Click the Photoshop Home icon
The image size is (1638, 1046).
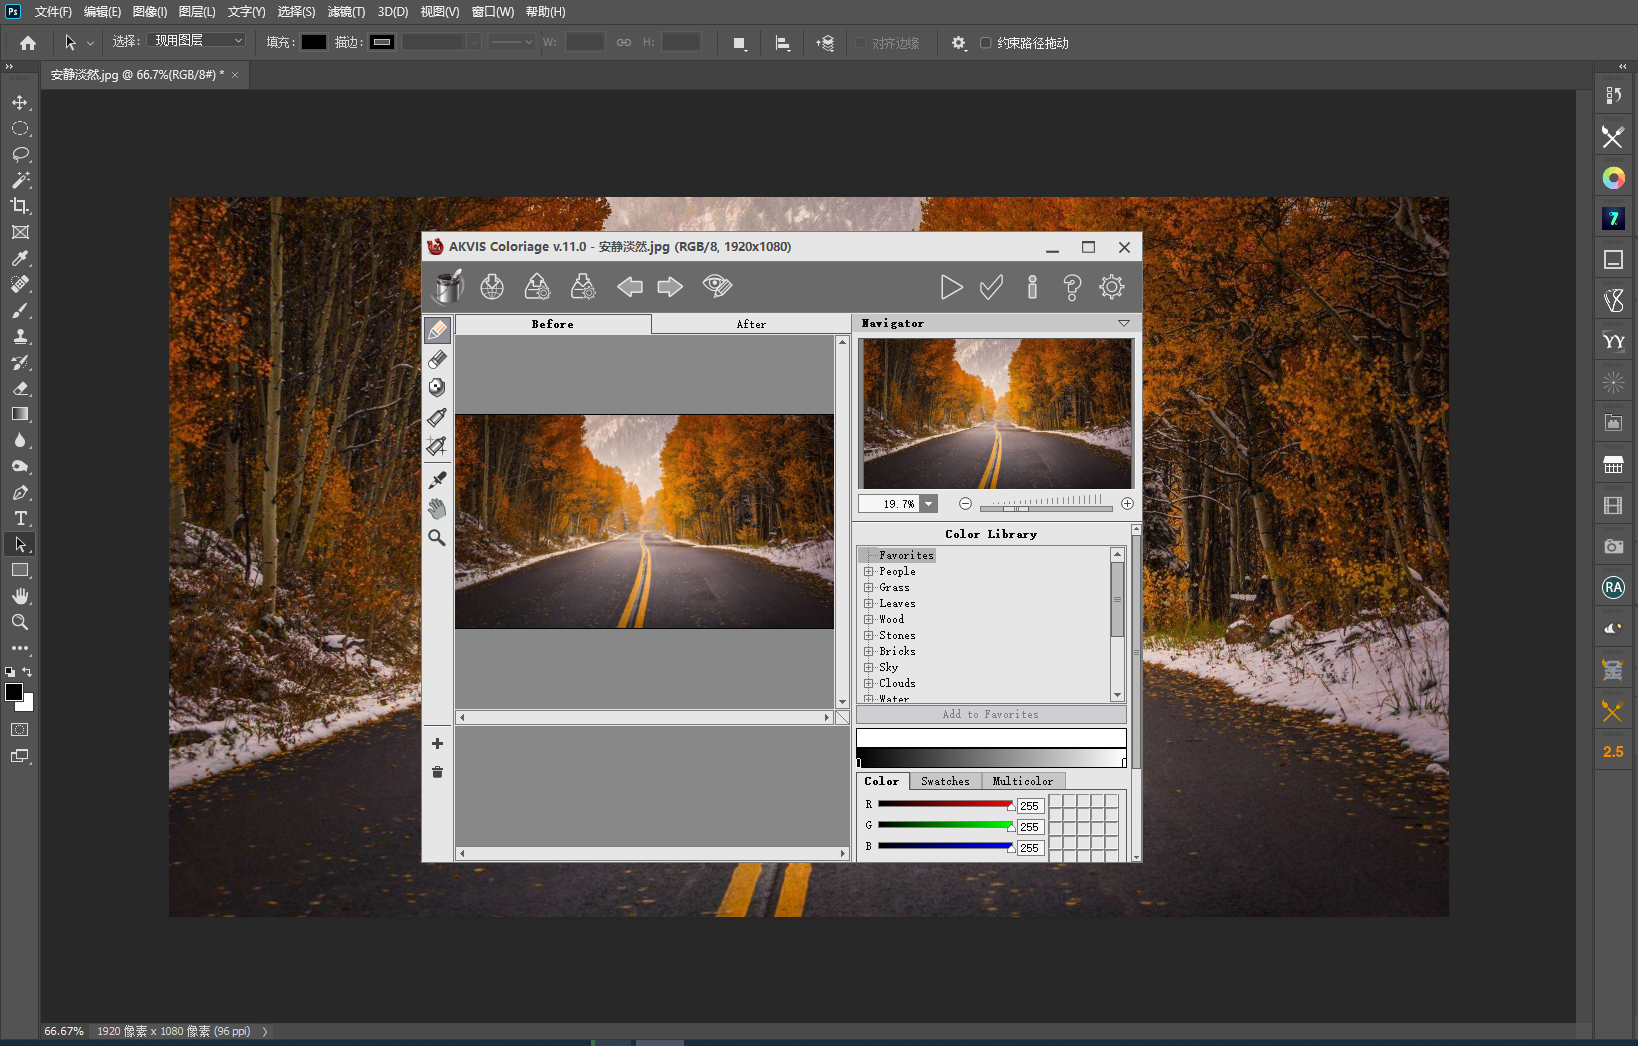point(28,43)
